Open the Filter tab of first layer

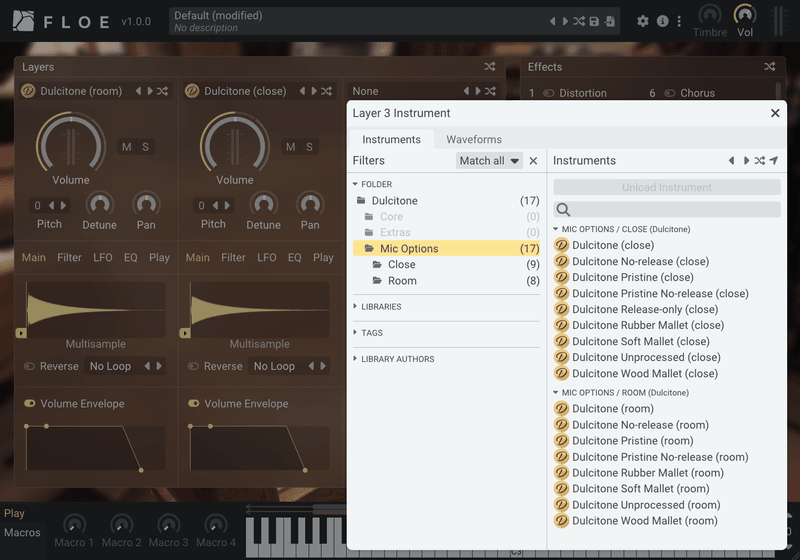pos(69,257)
